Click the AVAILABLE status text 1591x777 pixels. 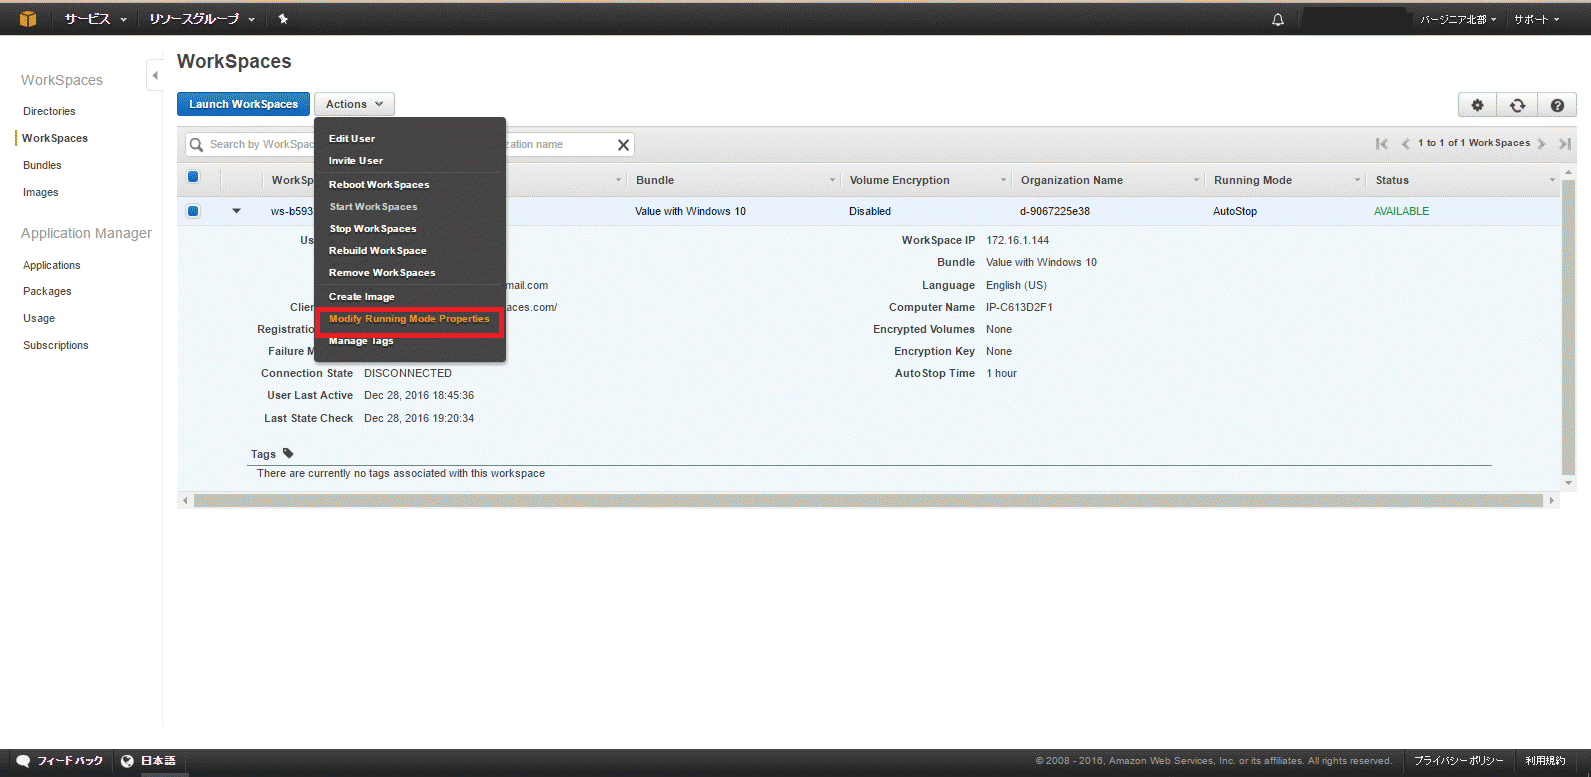click(x=1401, y=211)
